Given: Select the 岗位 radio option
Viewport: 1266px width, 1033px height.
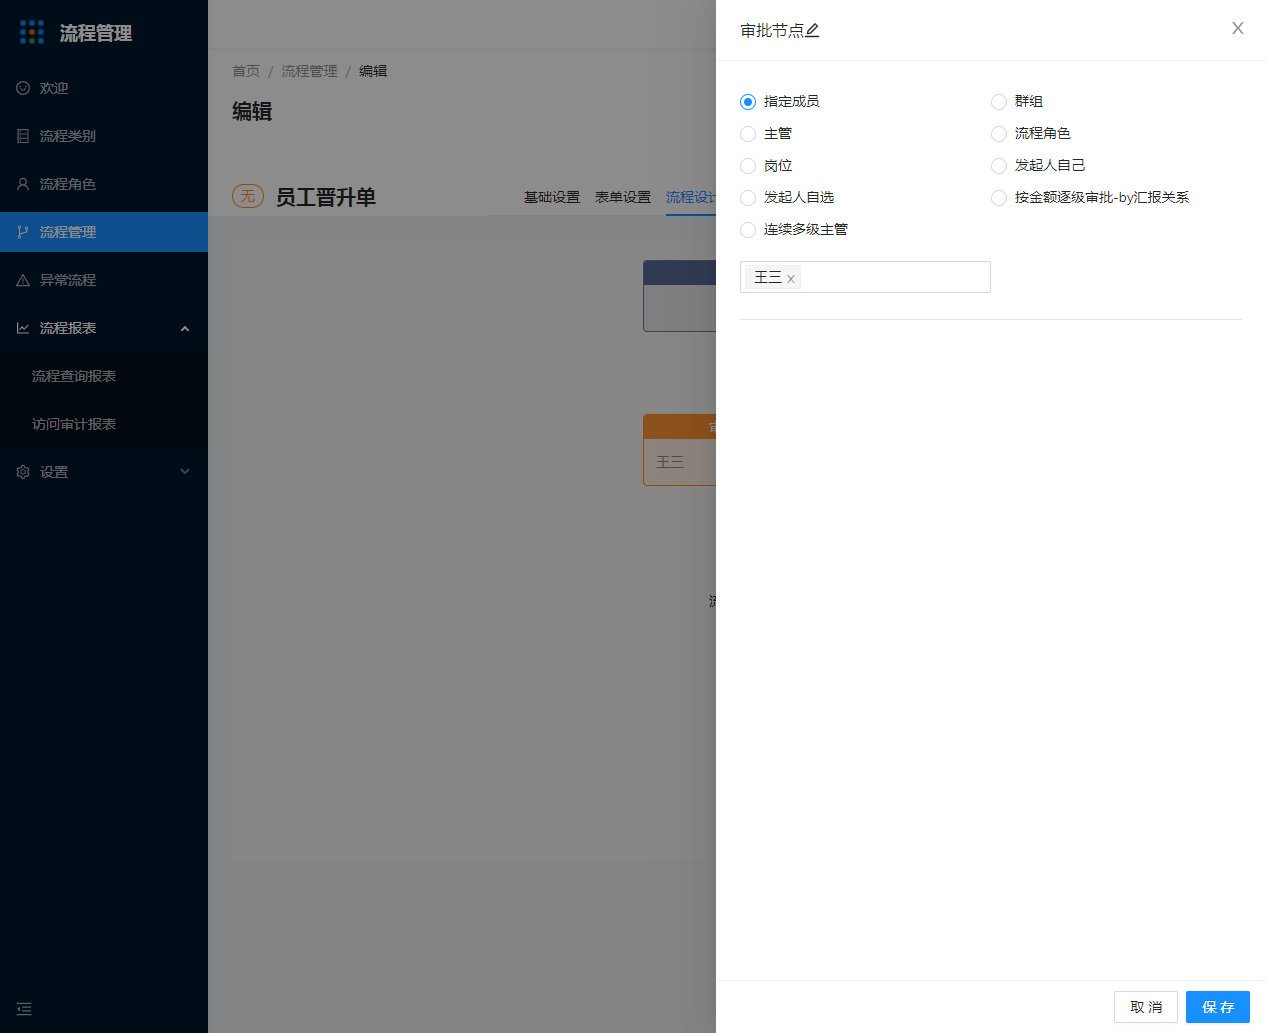Looking at the screenshot, I should point(748,166).
